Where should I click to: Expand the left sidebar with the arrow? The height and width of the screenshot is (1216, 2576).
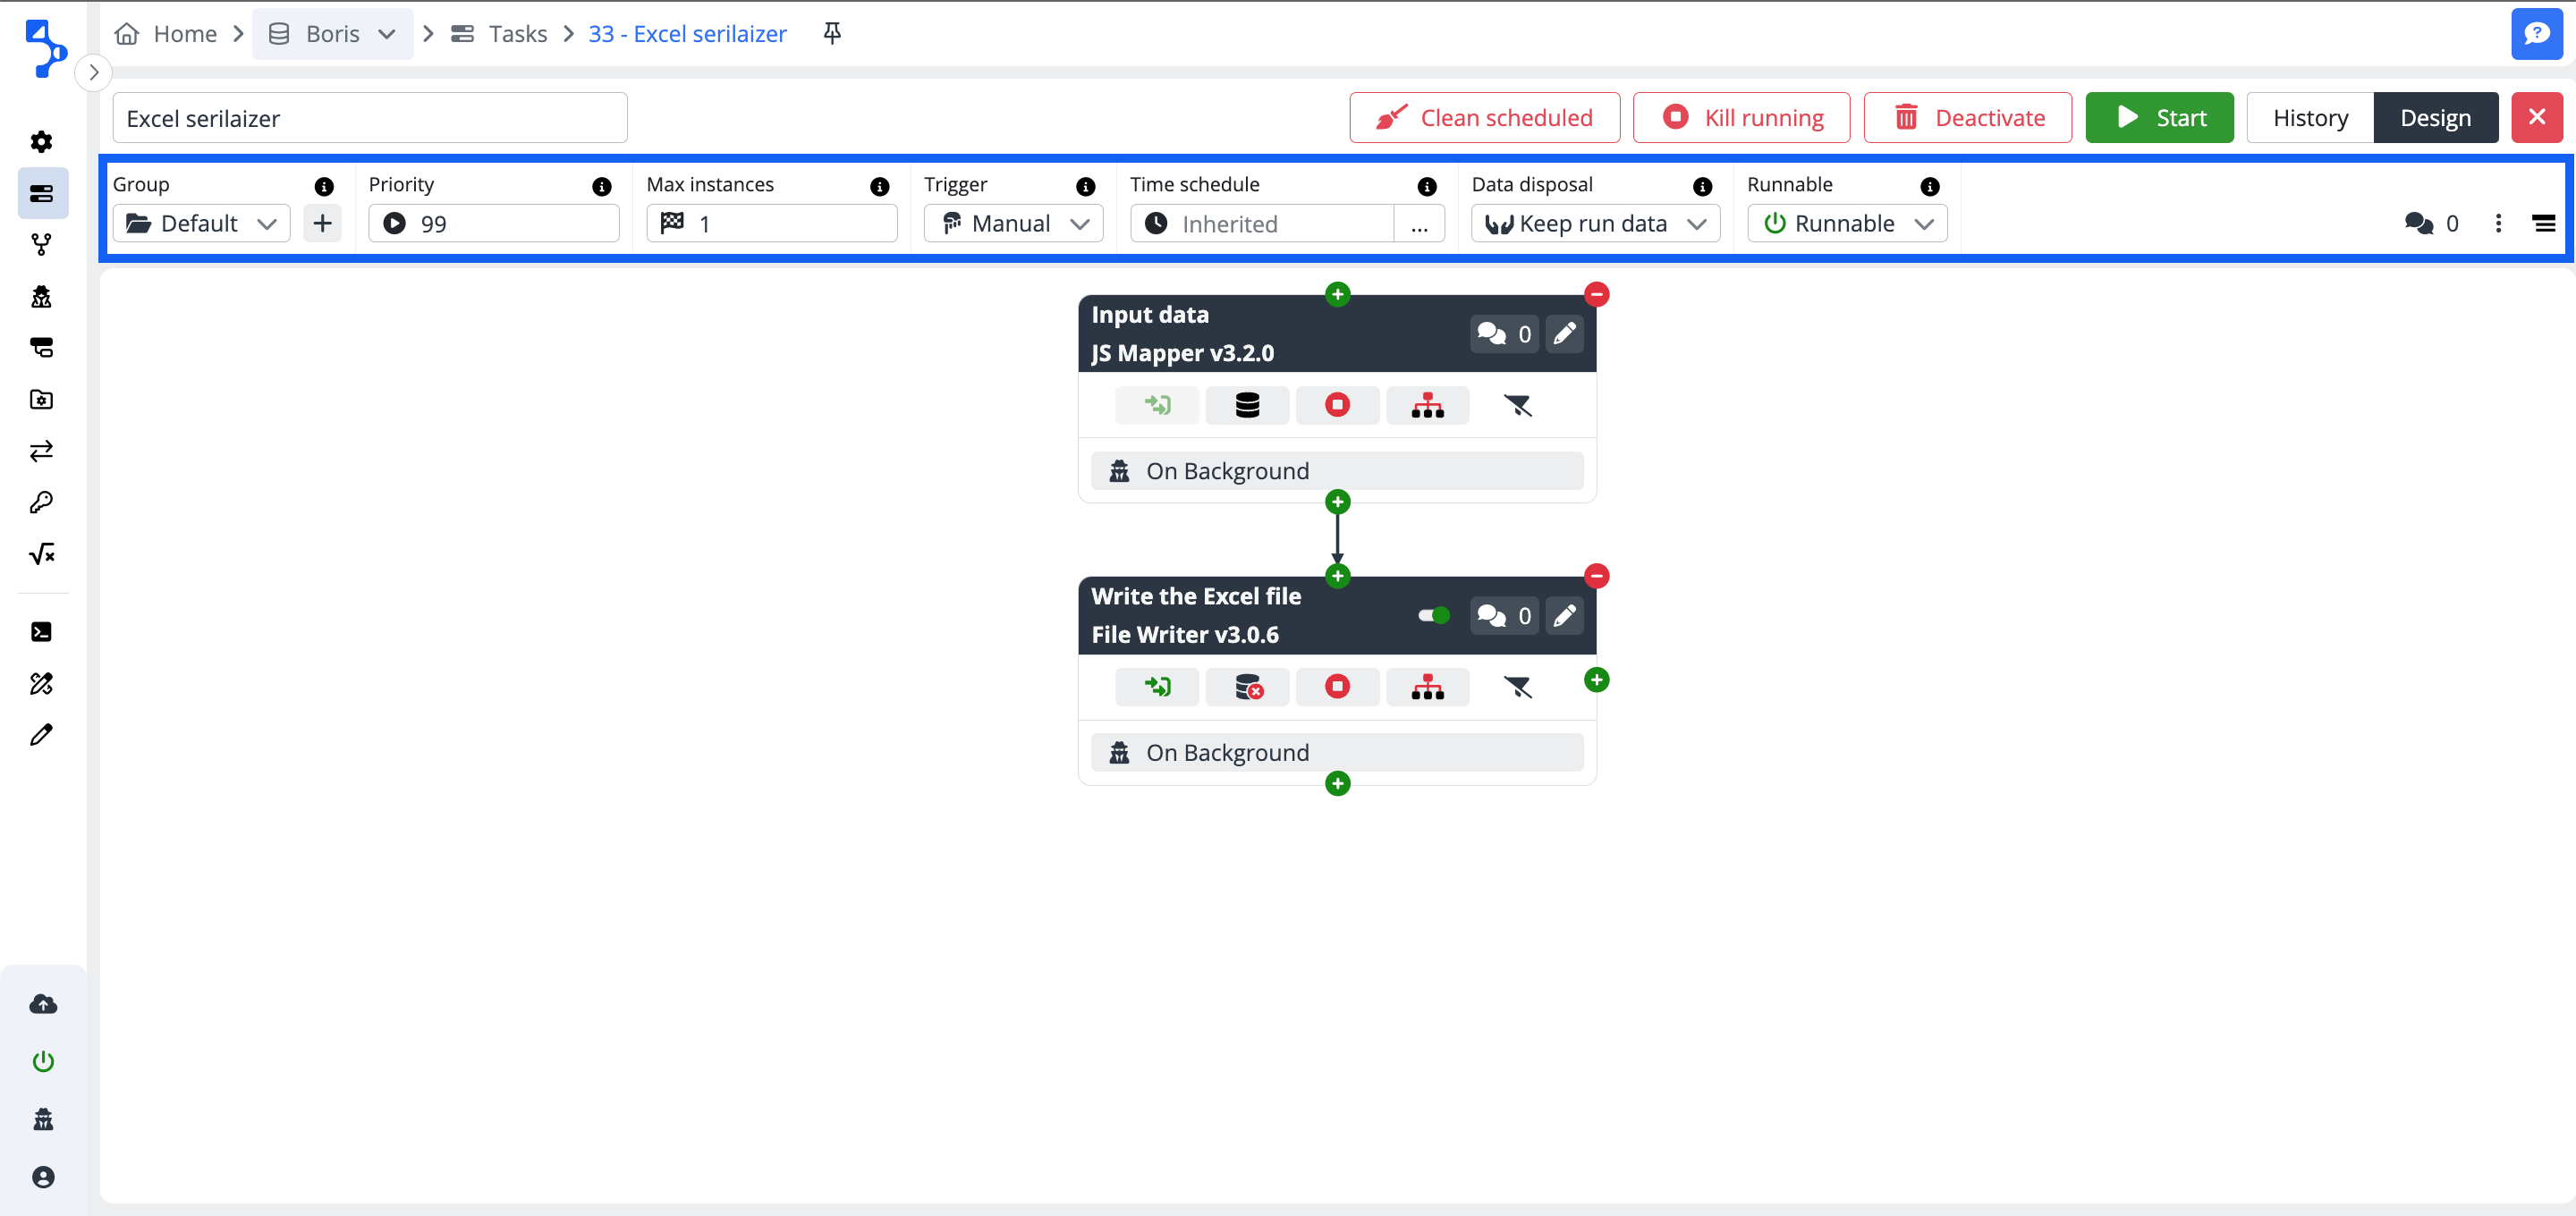pyautogui.click(x=94, y=72)
